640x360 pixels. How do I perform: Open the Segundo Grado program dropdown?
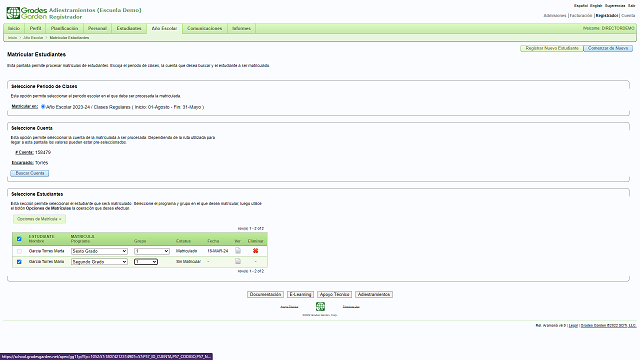click(99, 262)
